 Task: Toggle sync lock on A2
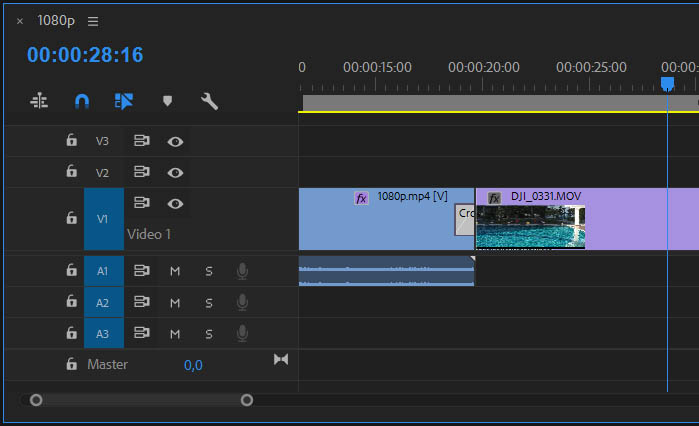click(x=142, y=302)
